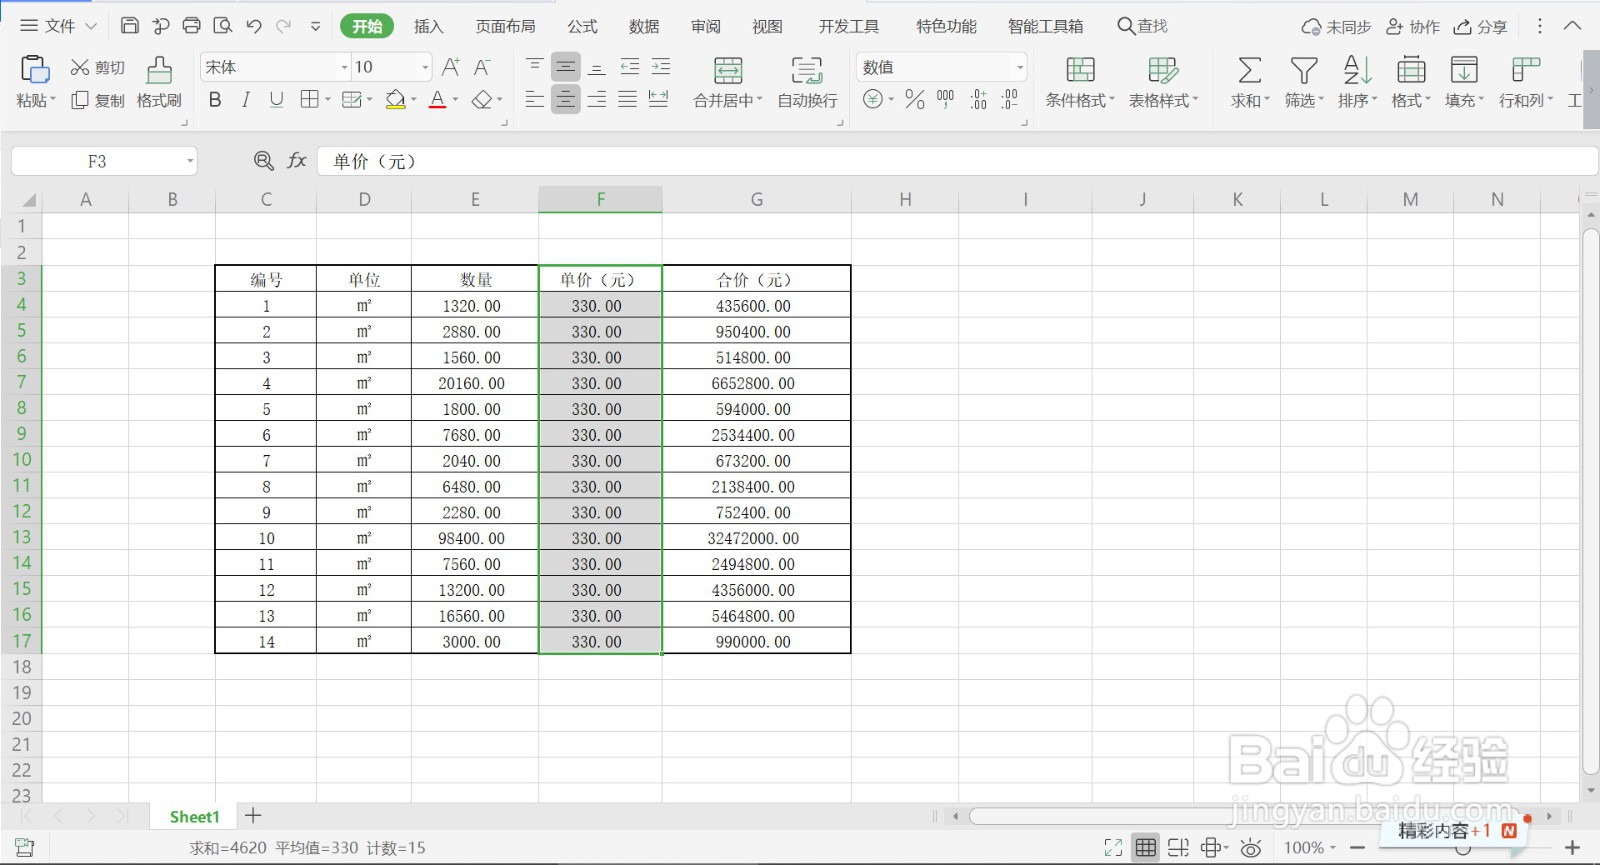The image size is (1600, 865).
Task: Switch to the 页面布局 tab
Action: point(505,26)
